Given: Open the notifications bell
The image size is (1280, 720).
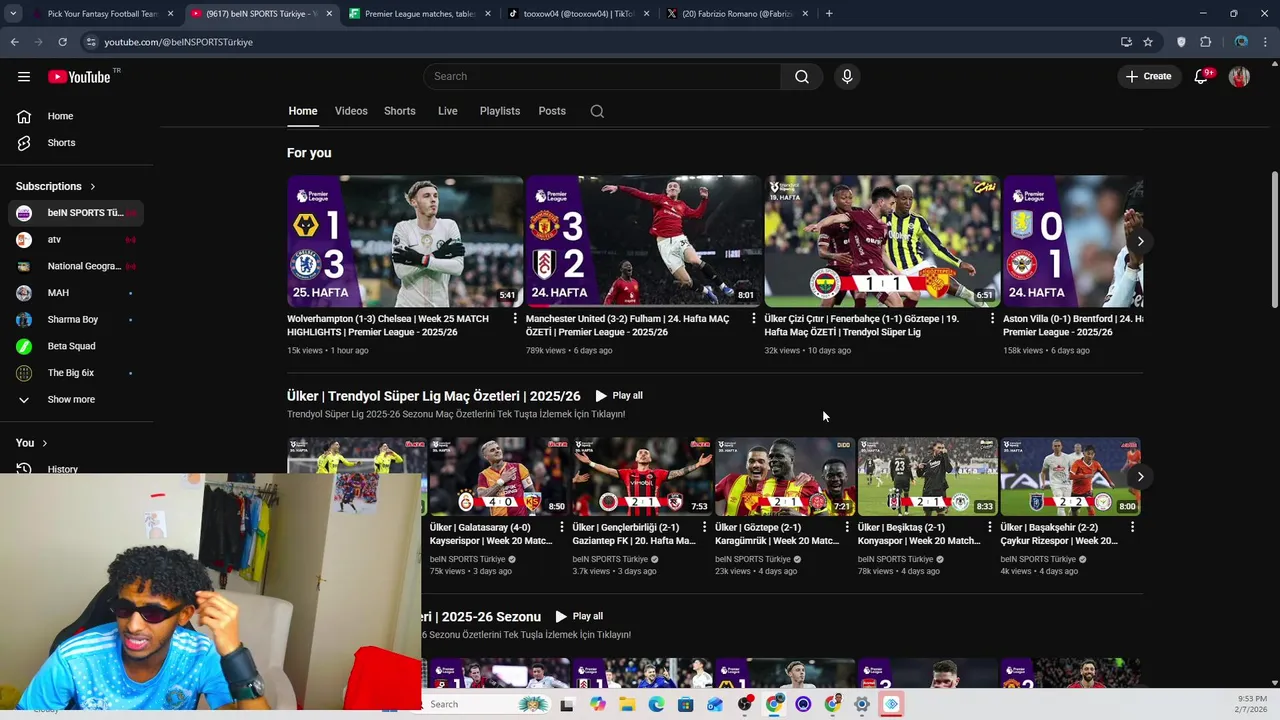Looking at the screenshot, I should click(1202, 76).
